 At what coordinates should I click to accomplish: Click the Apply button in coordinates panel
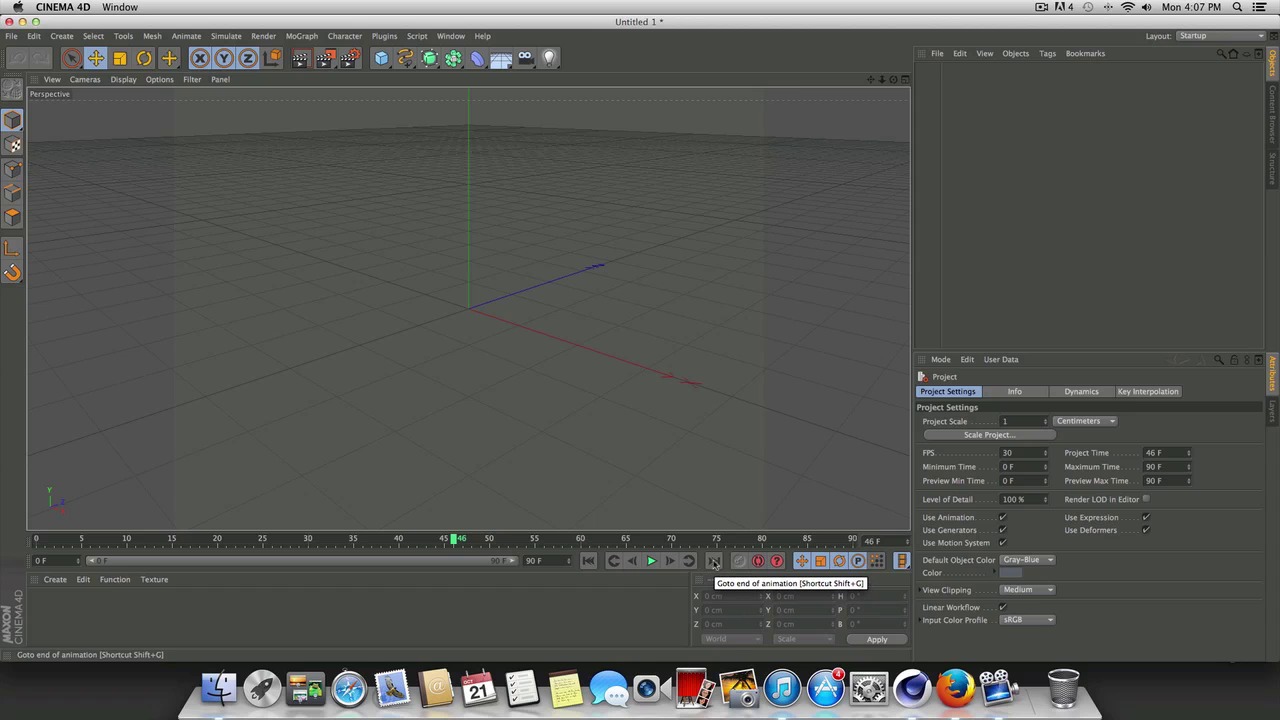(876, 640)
